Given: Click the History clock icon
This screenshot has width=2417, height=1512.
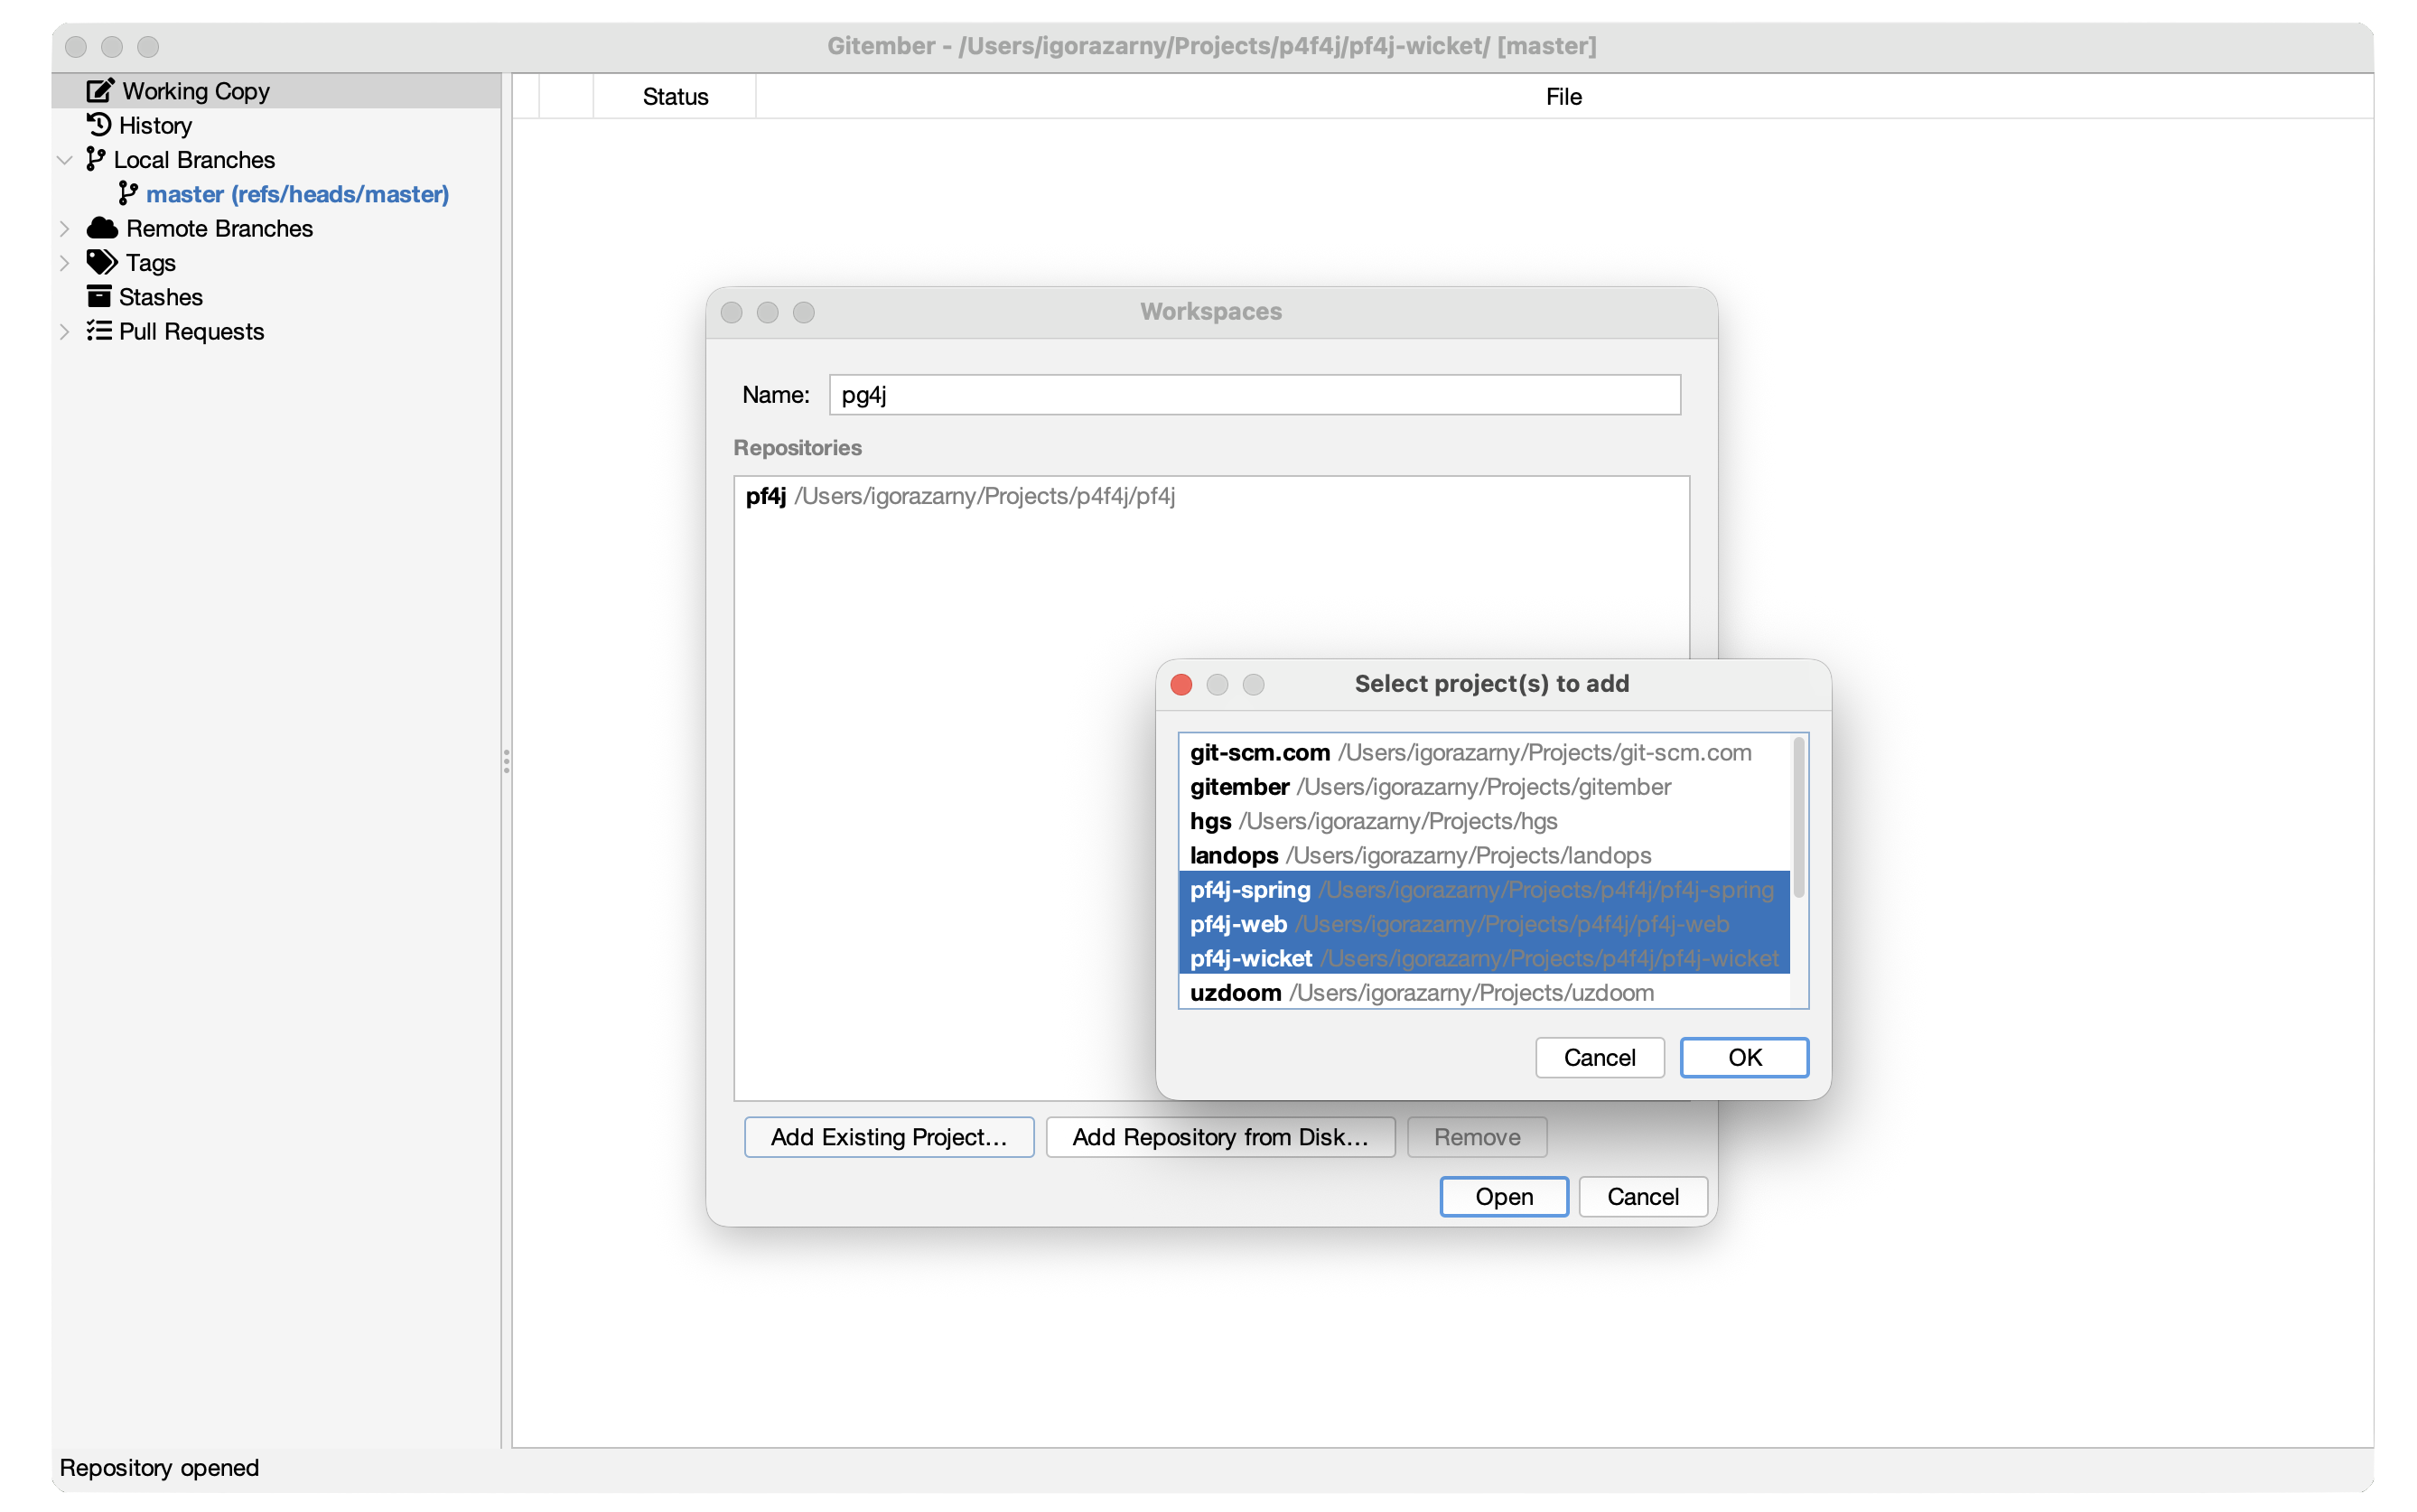Looking at the screenshot, I should pyautogui.click(x=98, y=125).
